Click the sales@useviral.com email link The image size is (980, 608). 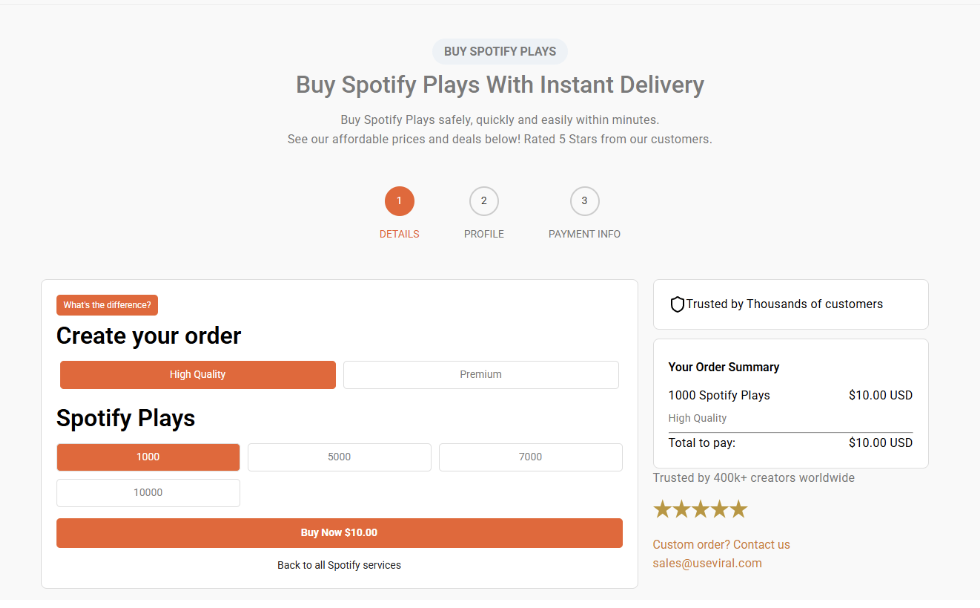coord(707,563)
